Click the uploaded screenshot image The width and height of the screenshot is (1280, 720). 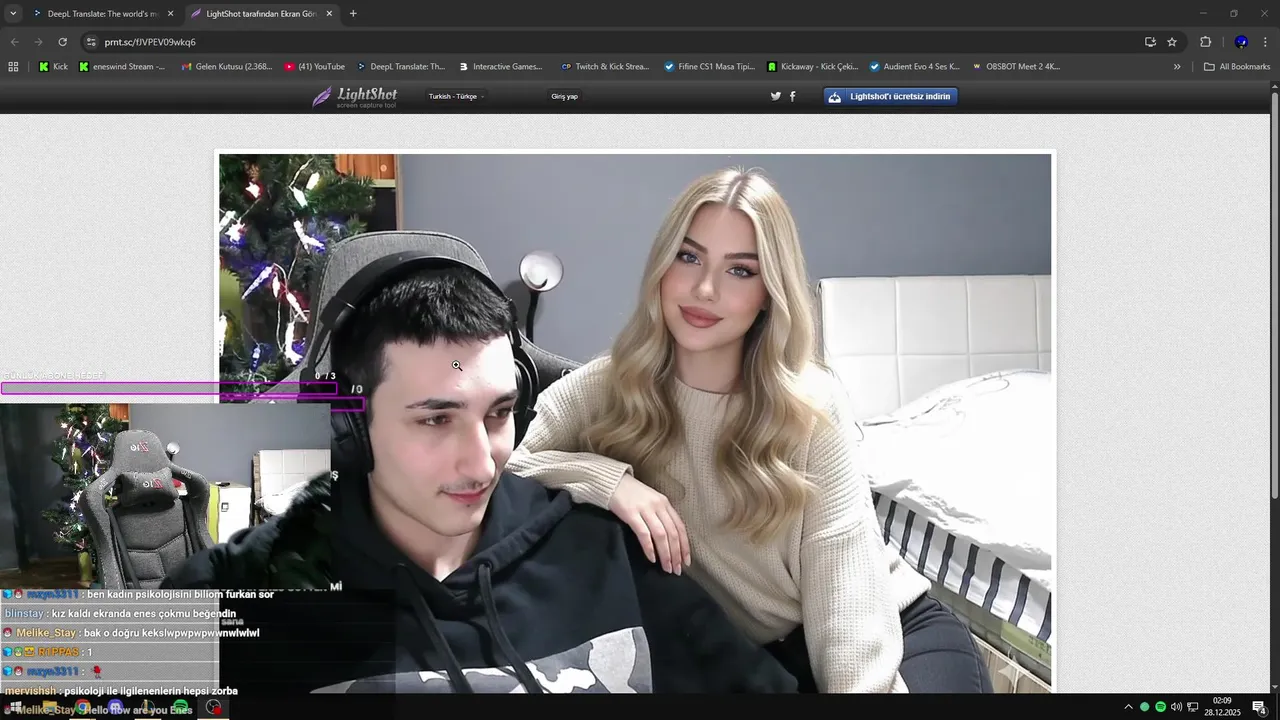tap(635, 422)
